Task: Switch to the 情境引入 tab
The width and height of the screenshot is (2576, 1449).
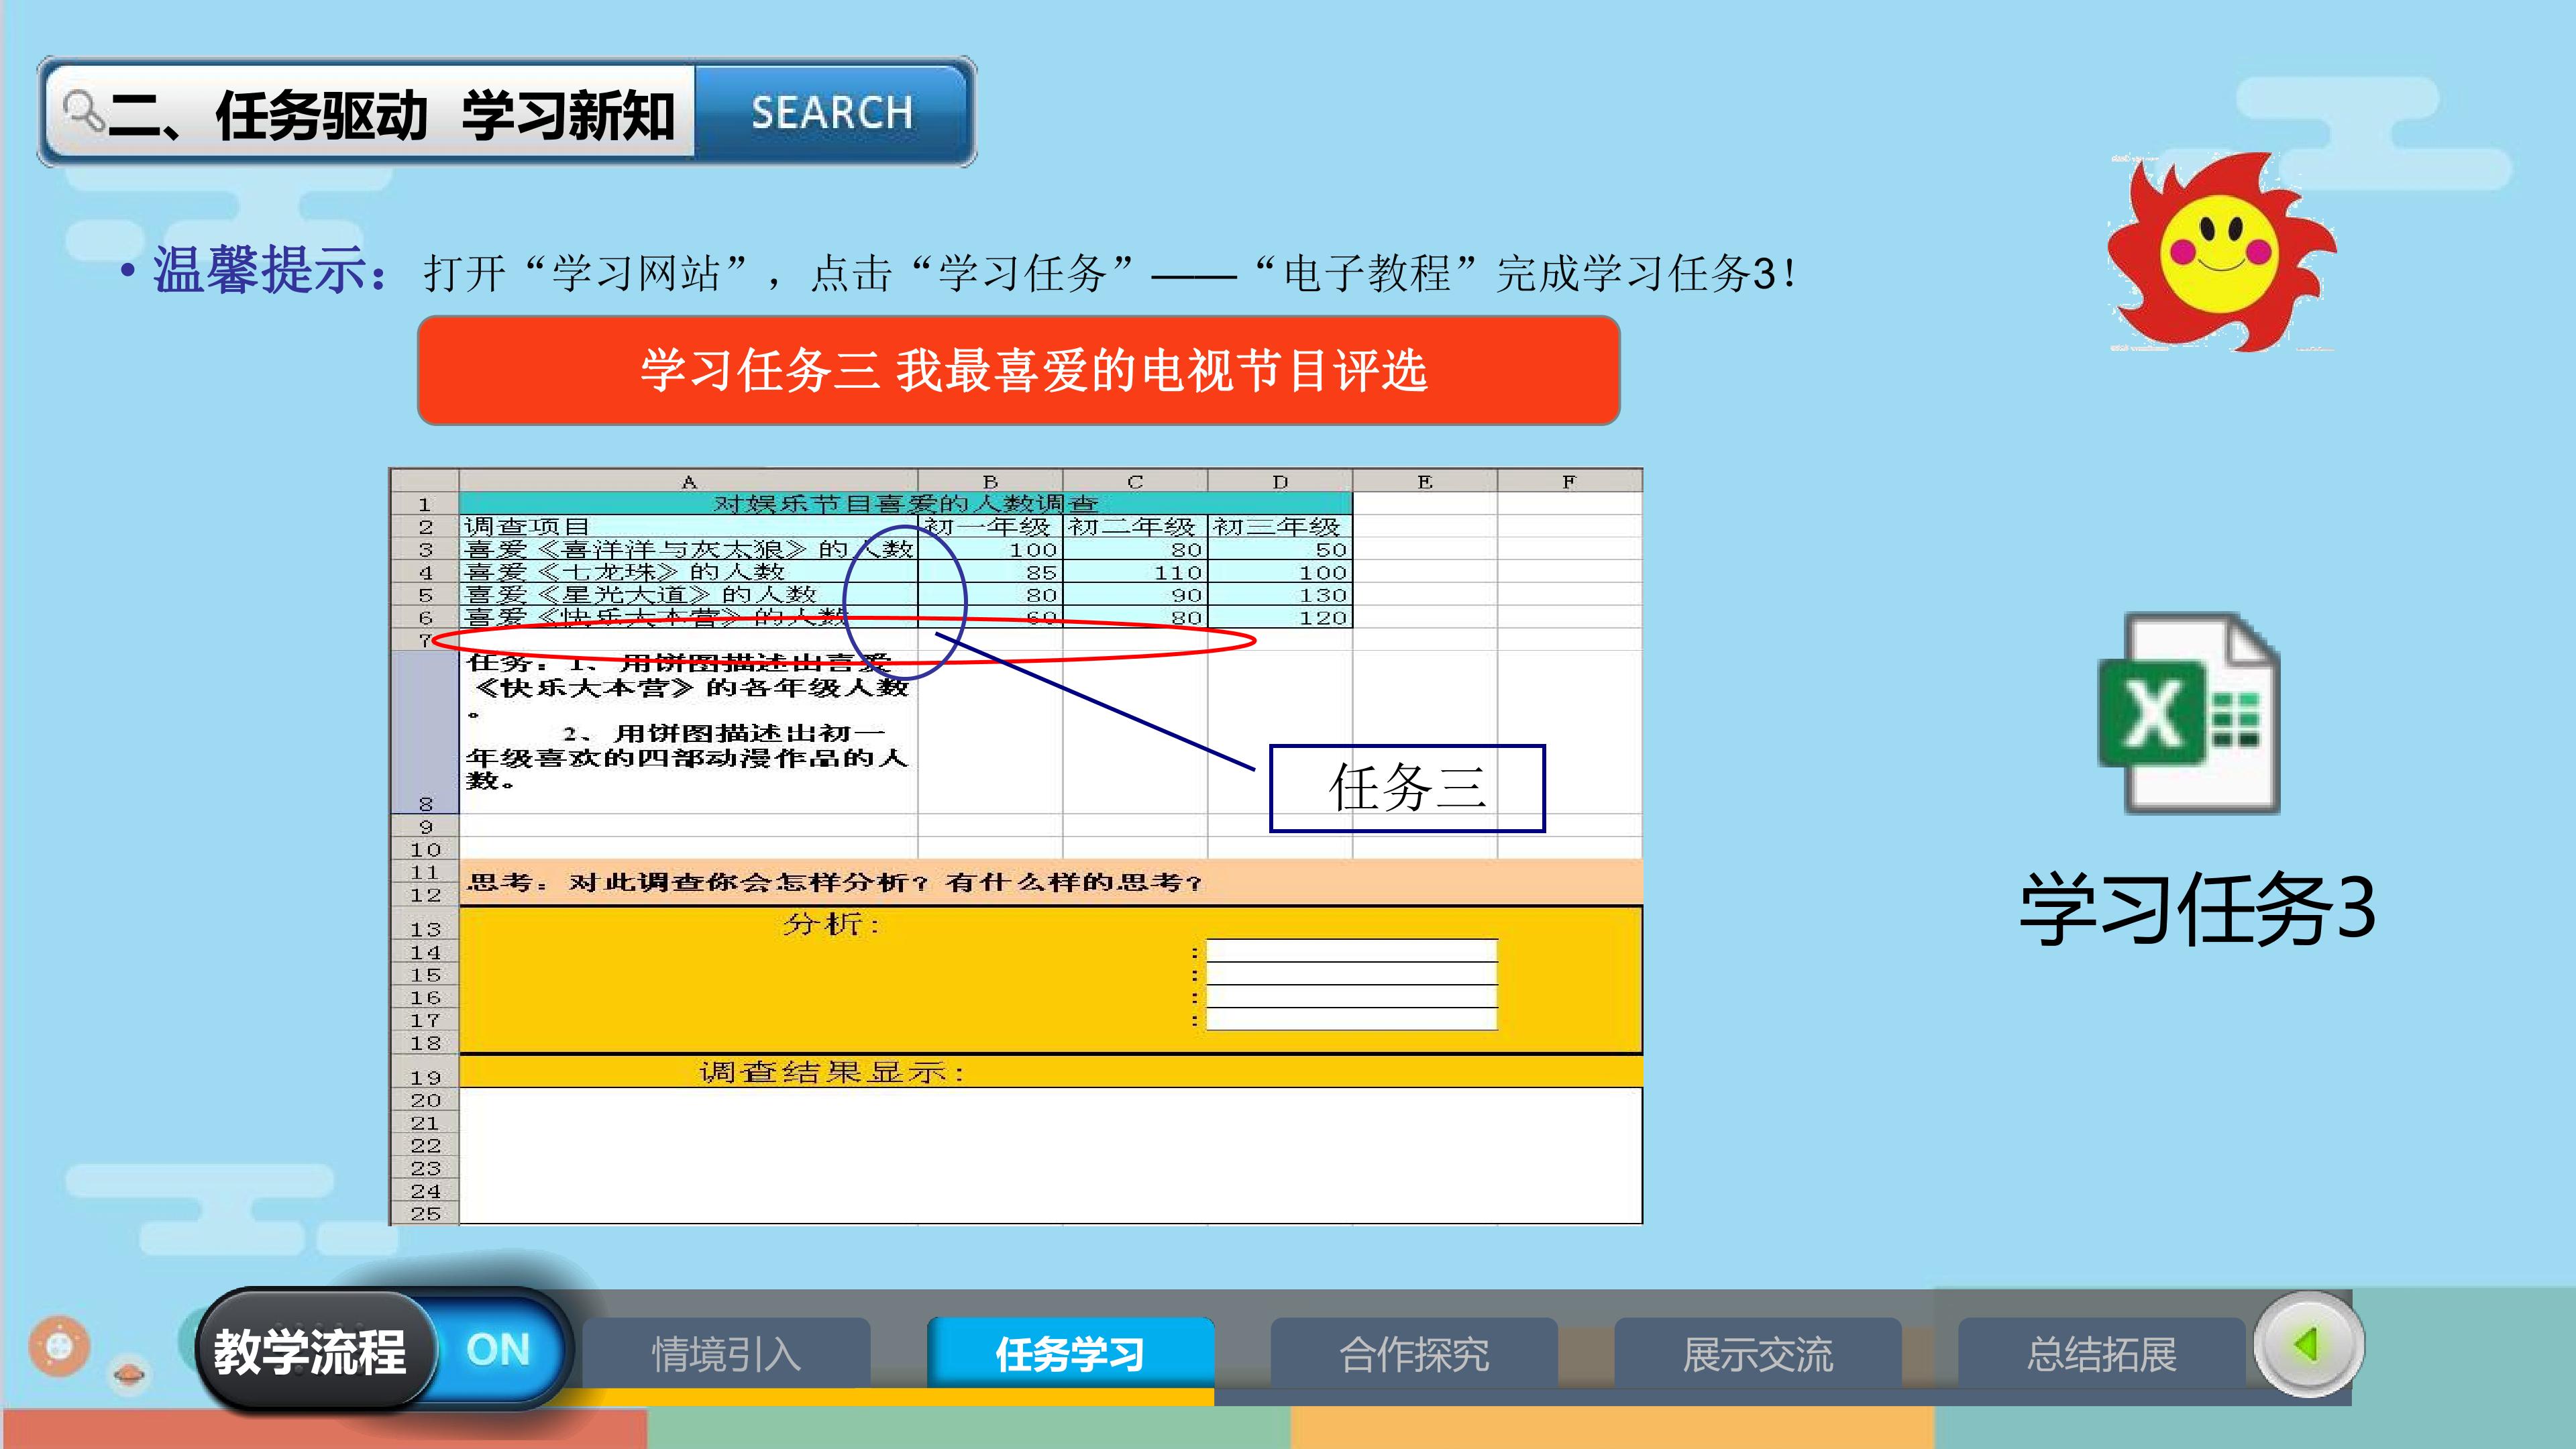Action: point(727,1354)
